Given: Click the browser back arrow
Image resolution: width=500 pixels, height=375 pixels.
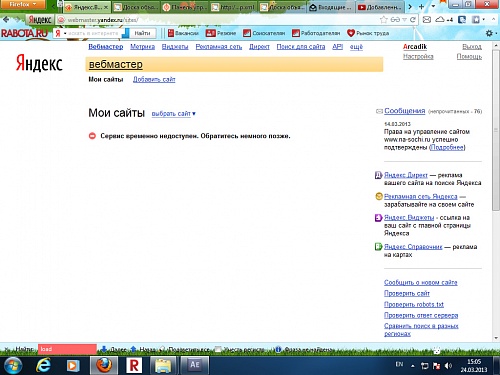Looking at the screenshot, I should [x=6, y=20].
